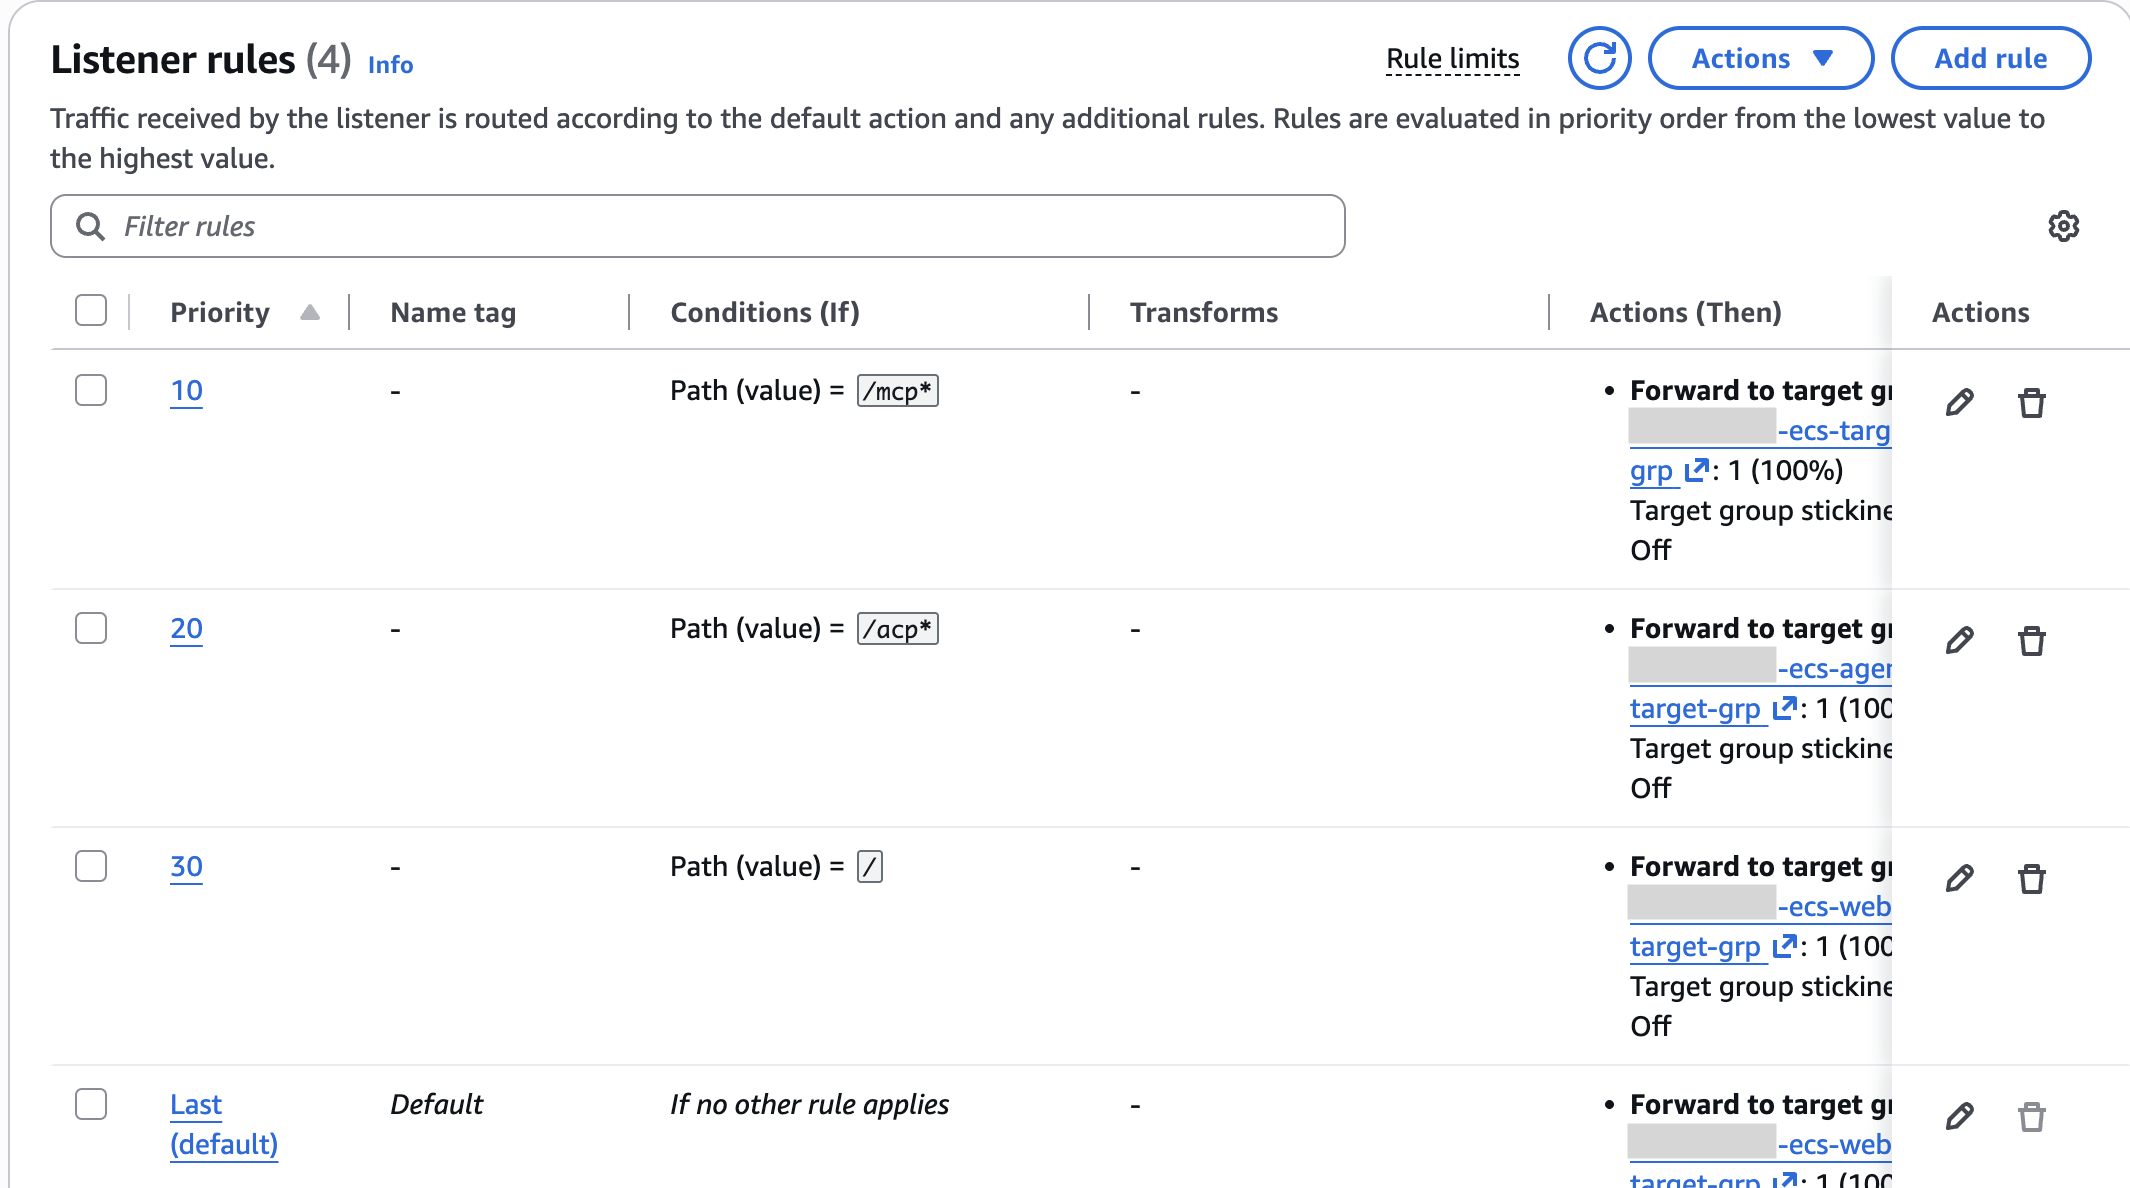Edit the priority 30 rule

coord(1960,879)
